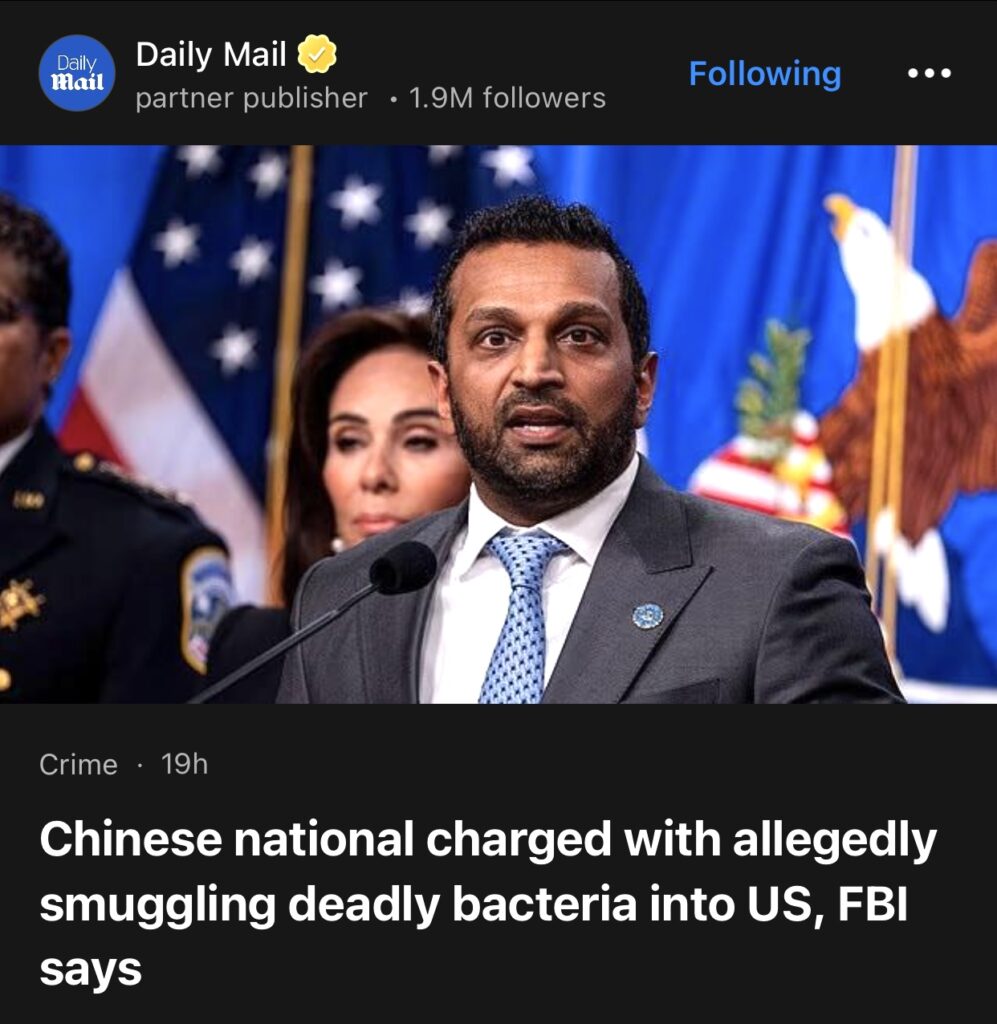The width and height of the screenshot is (997, 1024).
Task: Click the 19h timestamp
Action: (185, 764)
